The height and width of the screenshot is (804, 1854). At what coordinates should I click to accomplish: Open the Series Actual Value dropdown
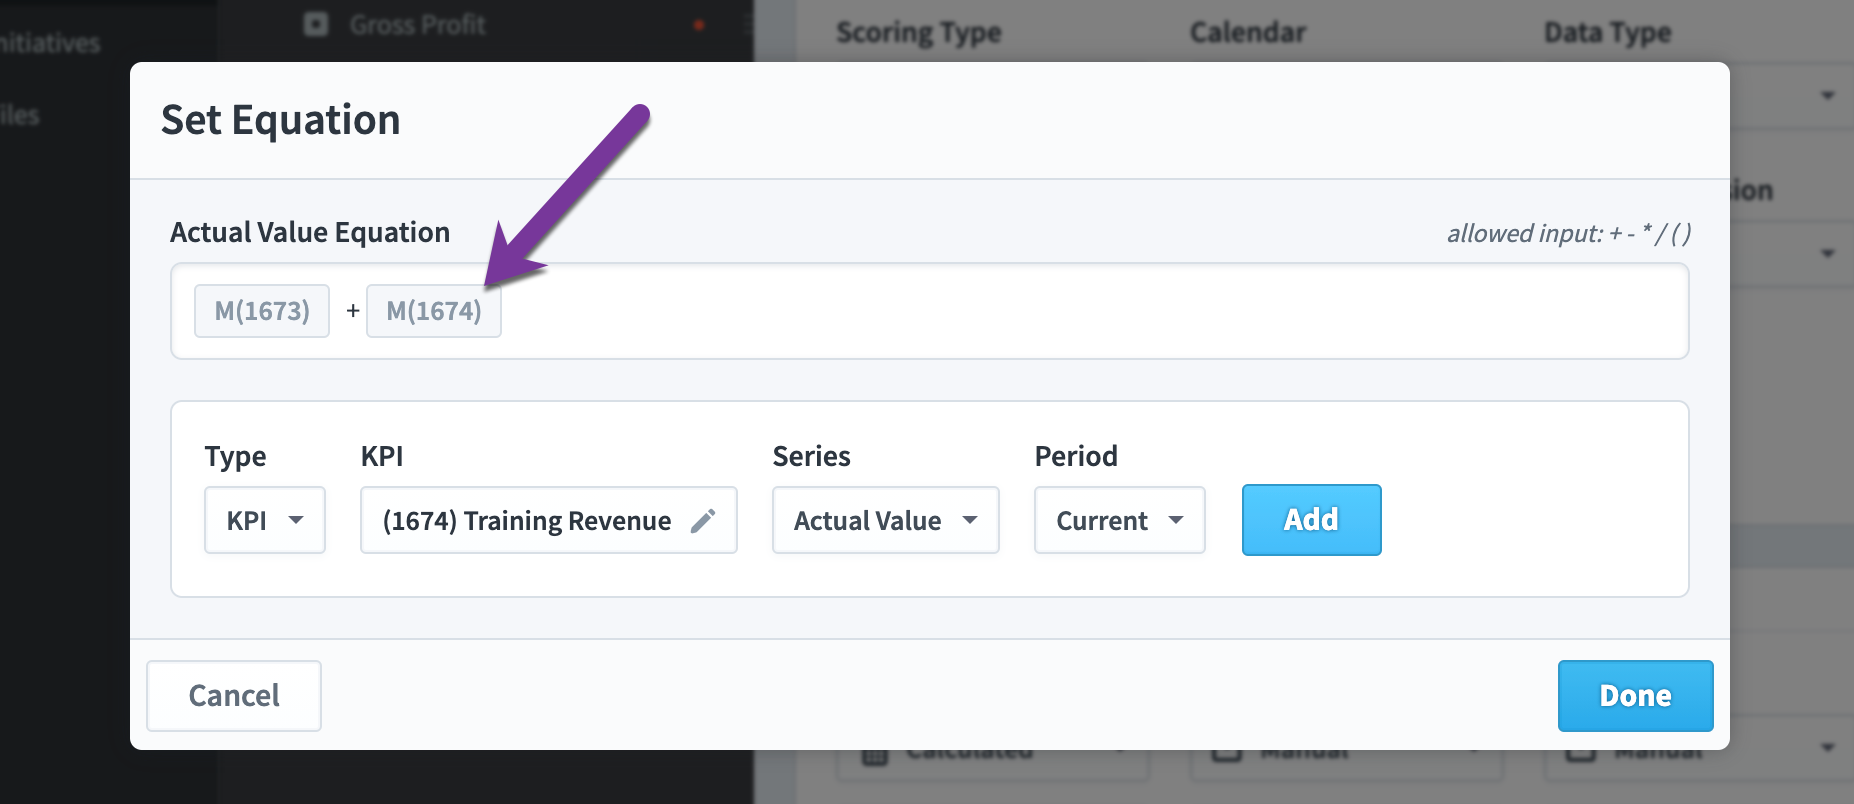[x=886, y=520]
